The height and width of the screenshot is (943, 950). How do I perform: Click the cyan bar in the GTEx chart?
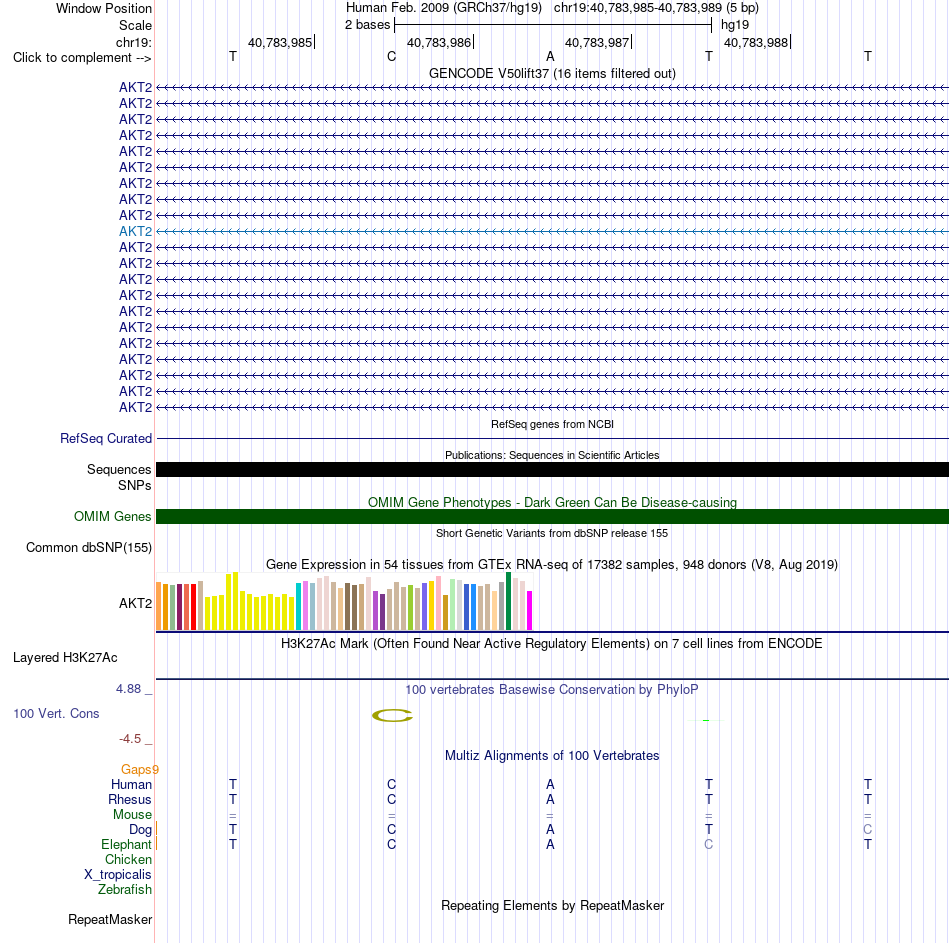coord(298,607)
